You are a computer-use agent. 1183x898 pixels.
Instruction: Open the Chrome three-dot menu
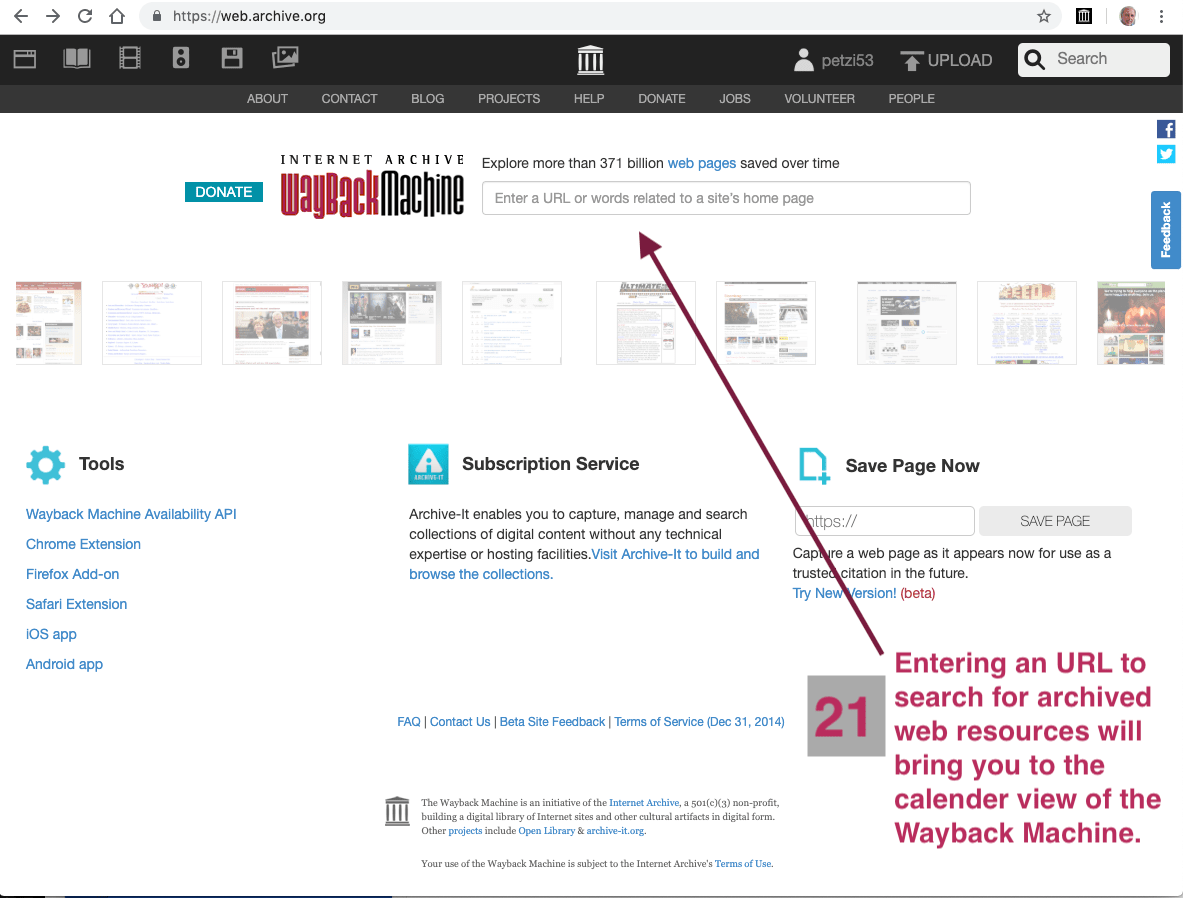(x=1161, y=16)
